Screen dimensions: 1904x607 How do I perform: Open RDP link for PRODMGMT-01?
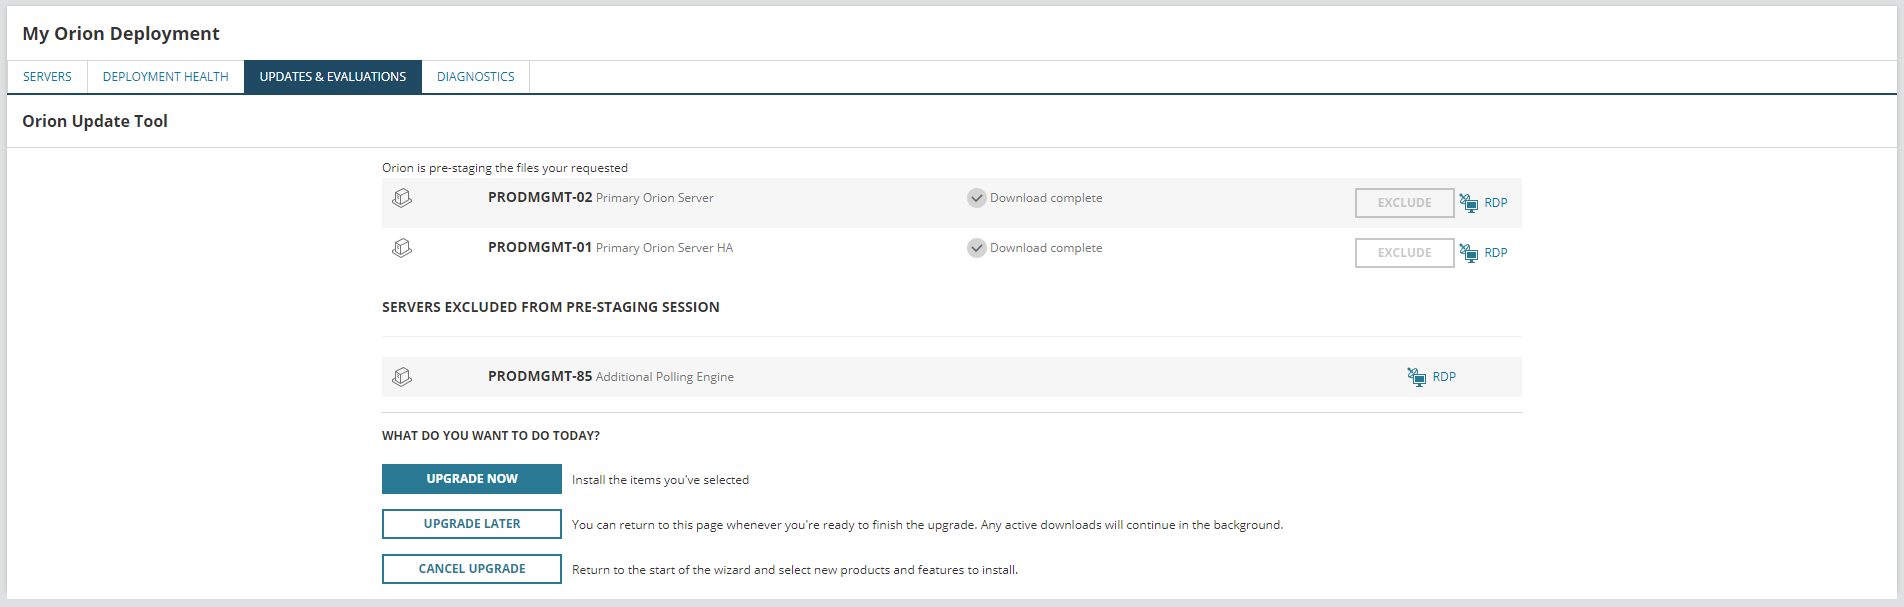pos(1495,253)
